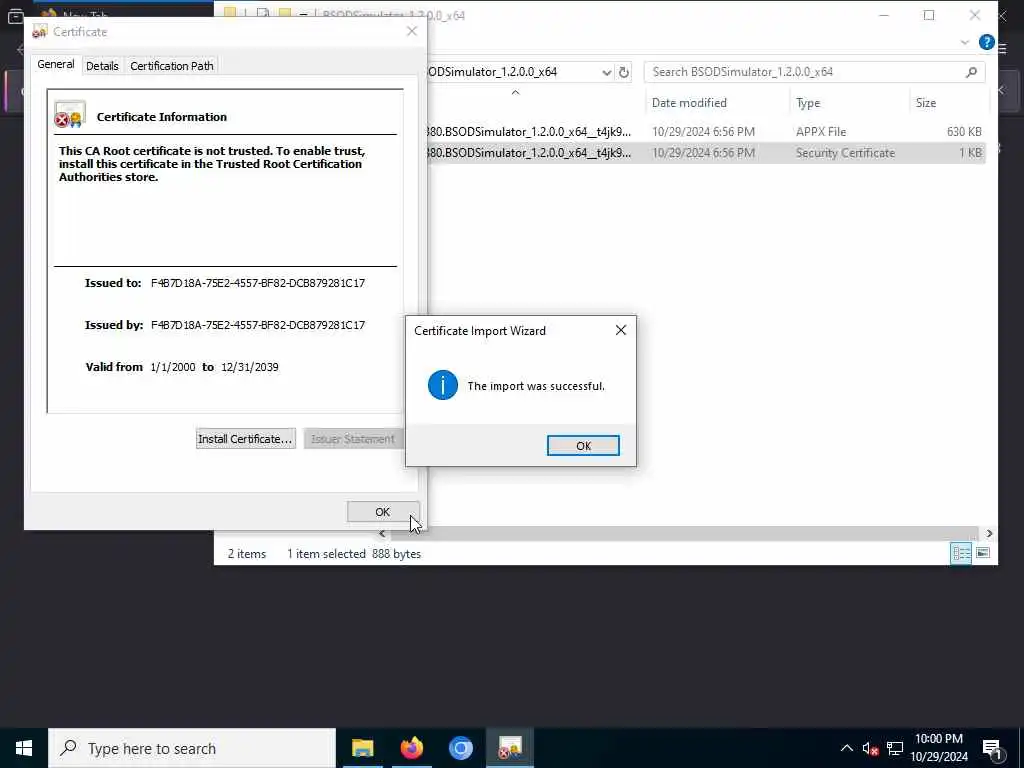
Task: Click the taskbar search box
Action: (192, 748)
